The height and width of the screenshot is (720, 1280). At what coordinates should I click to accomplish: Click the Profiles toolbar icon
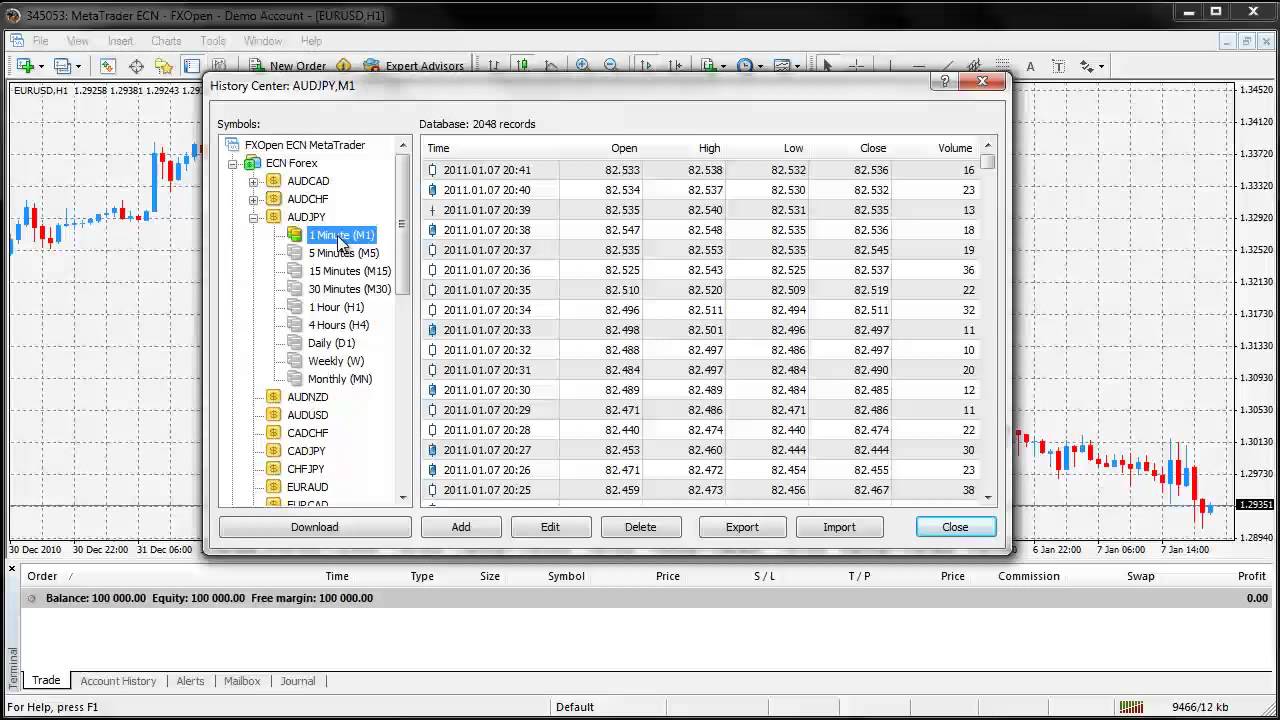(x=62, y=66)
